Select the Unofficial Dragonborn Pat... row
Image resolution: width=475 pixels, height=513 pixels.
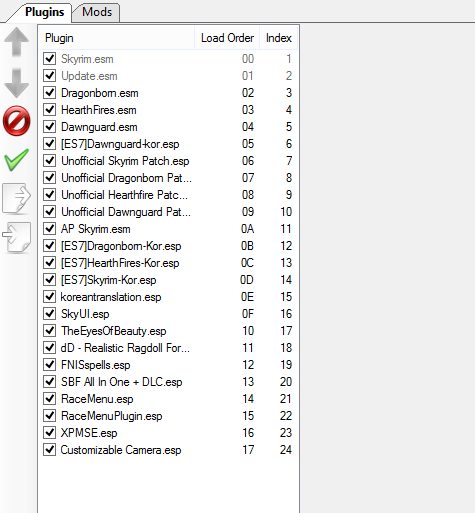(x=168, y=178)
